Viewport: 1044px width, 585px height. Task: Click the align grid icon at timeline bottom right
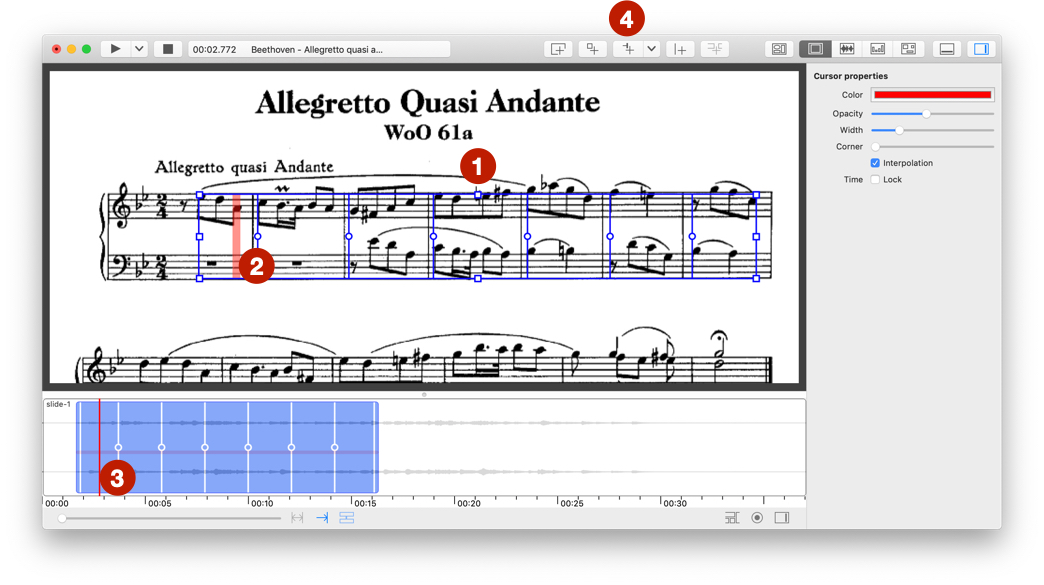click(x=732, y=518)
